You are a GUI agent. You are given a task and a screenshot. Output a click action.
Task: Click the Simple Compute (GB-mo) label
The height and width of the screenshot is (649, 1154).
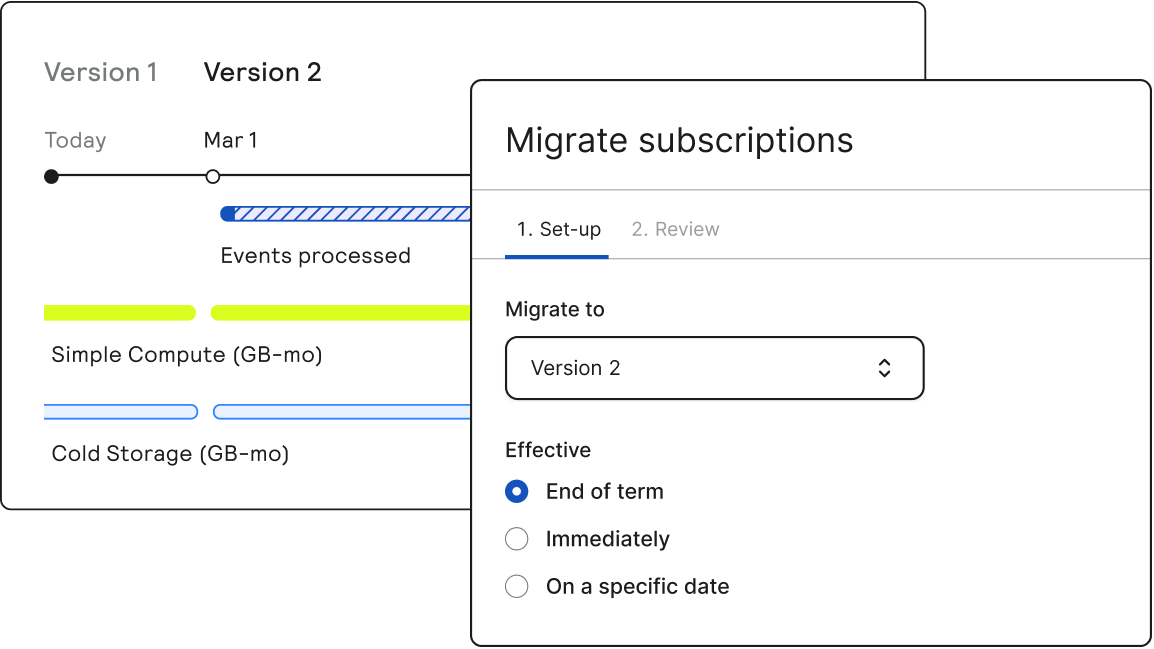186,355
